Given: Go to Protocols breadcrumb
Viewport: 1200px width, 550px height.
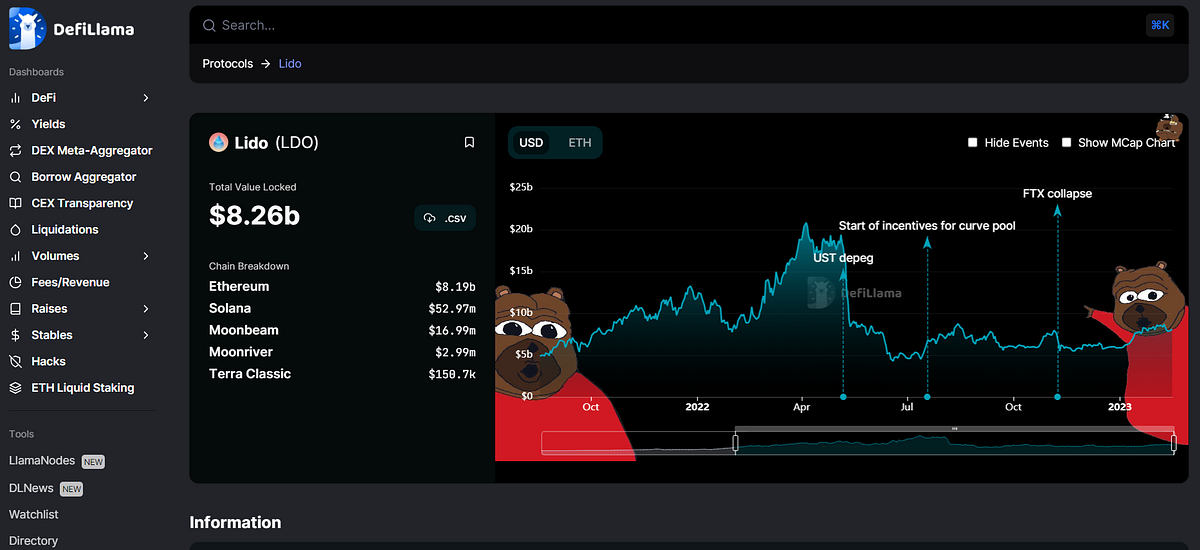Looking at the screenshot, I should click(x=228, y=63).
